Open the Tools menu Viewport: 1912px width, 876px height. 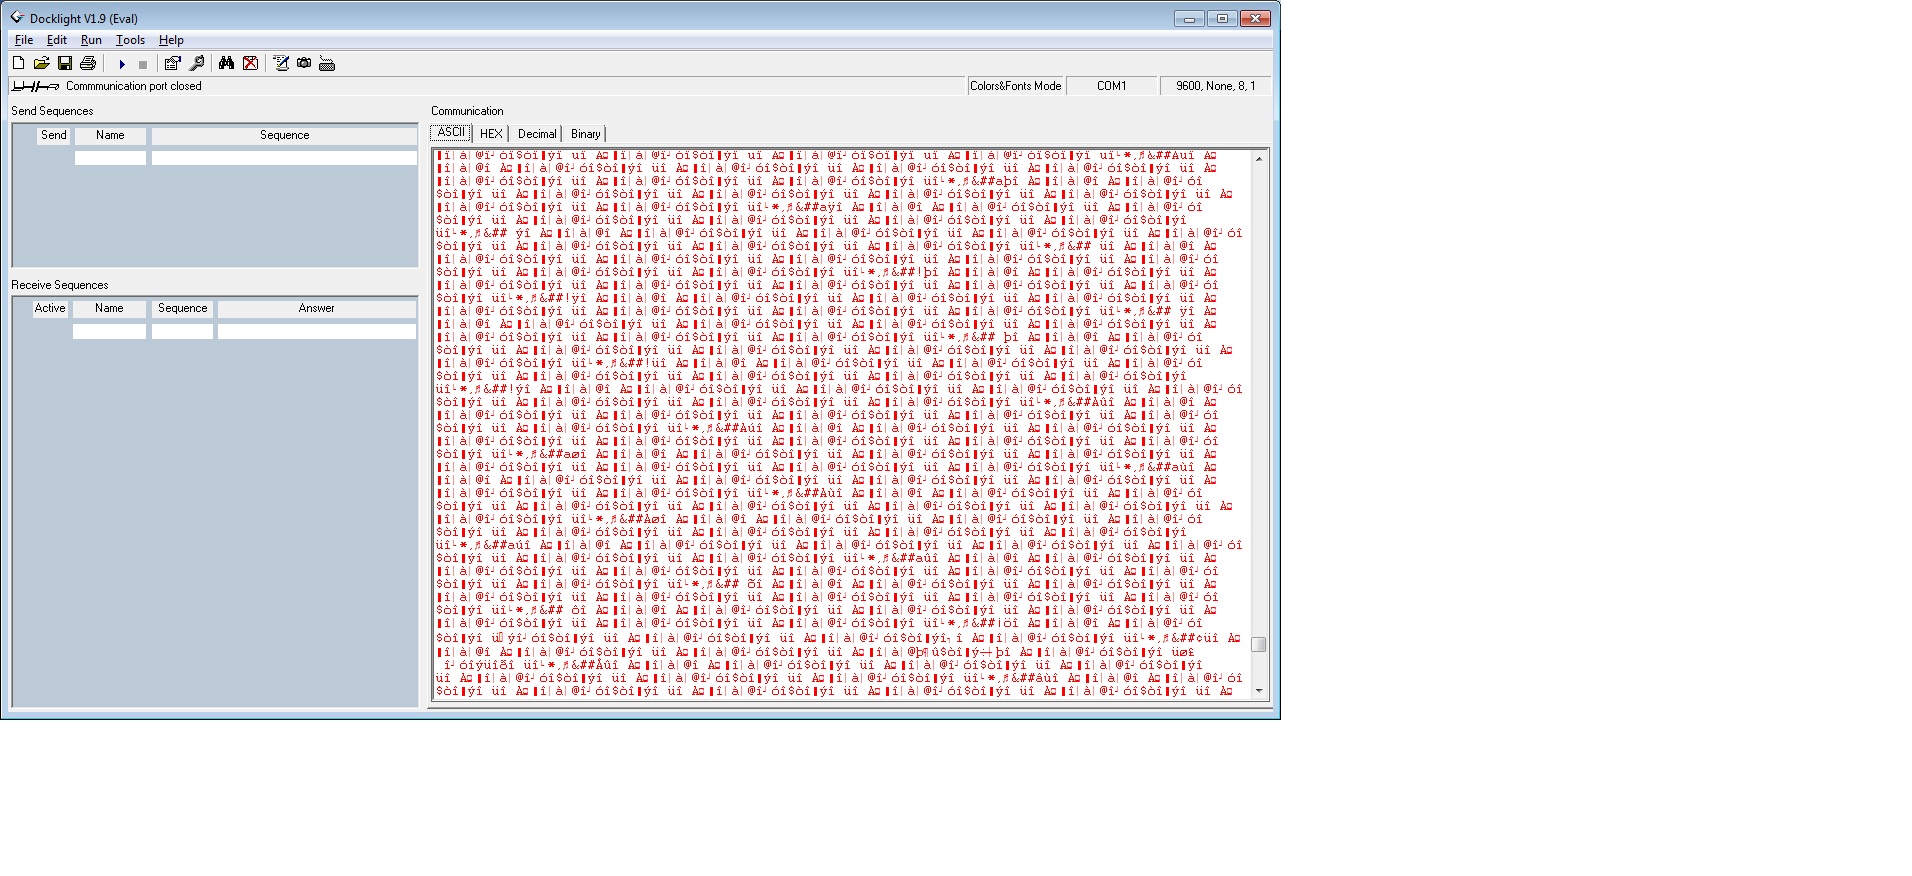click(130, 40)
